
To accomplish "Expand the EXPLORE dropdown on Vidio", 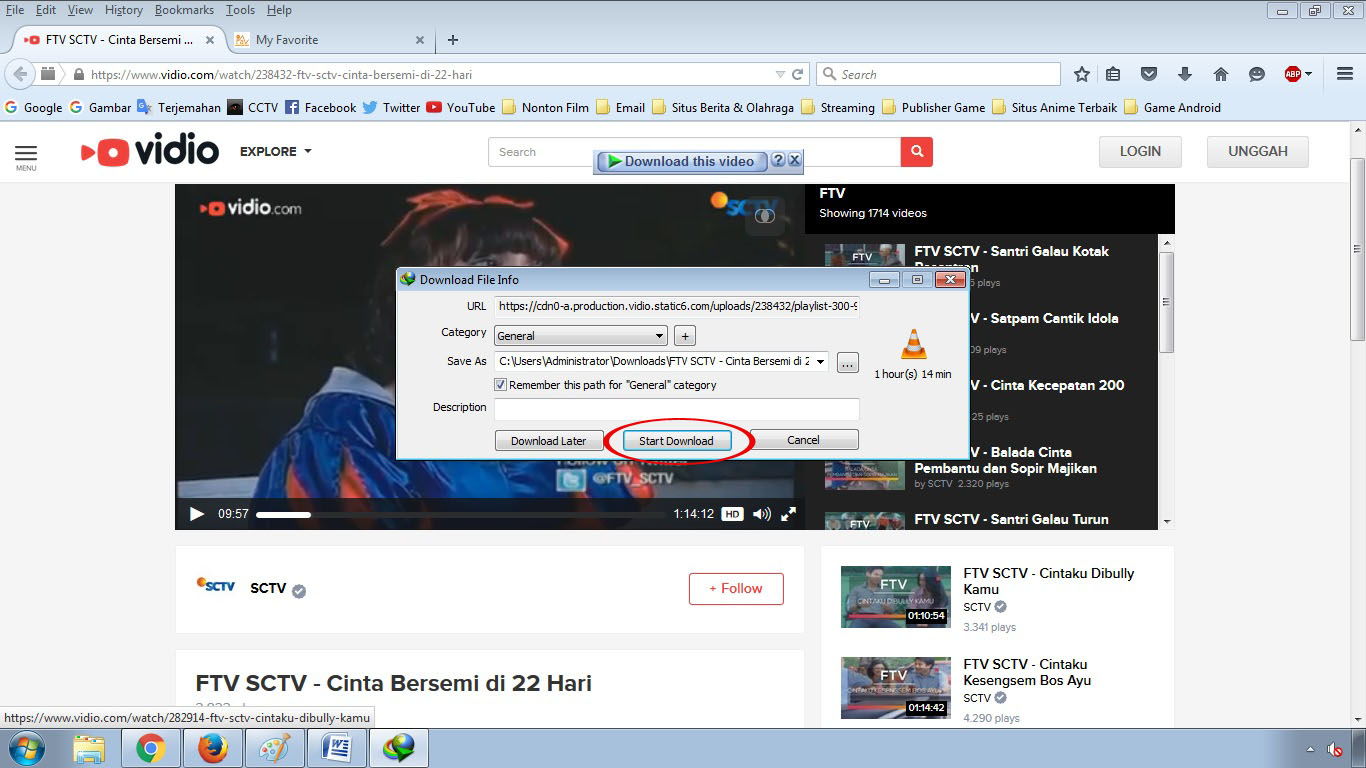I will (x=276, y=151).
